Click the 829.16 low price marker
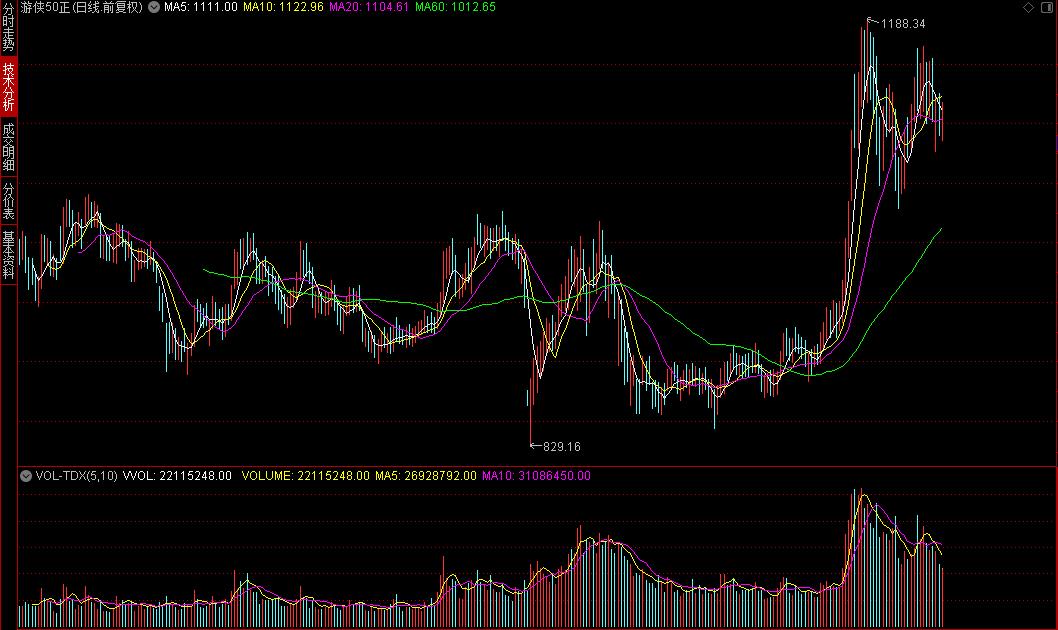This screenshot has width=1058, height=630. pos(561,447)
